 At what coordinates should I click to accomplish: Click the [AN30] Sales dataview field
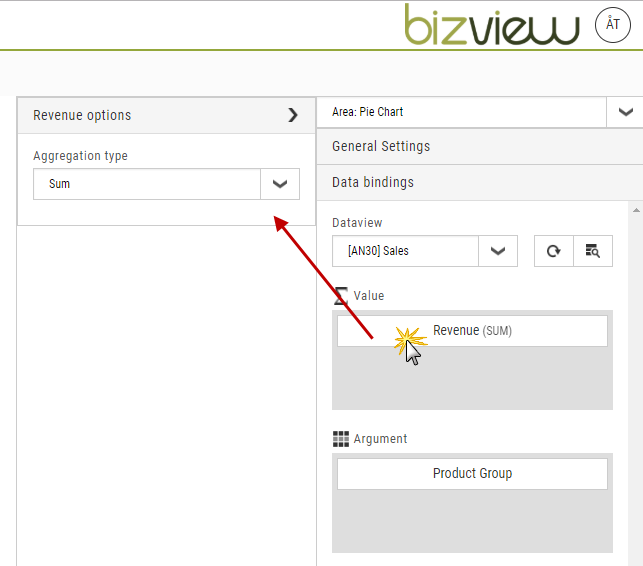405,251
